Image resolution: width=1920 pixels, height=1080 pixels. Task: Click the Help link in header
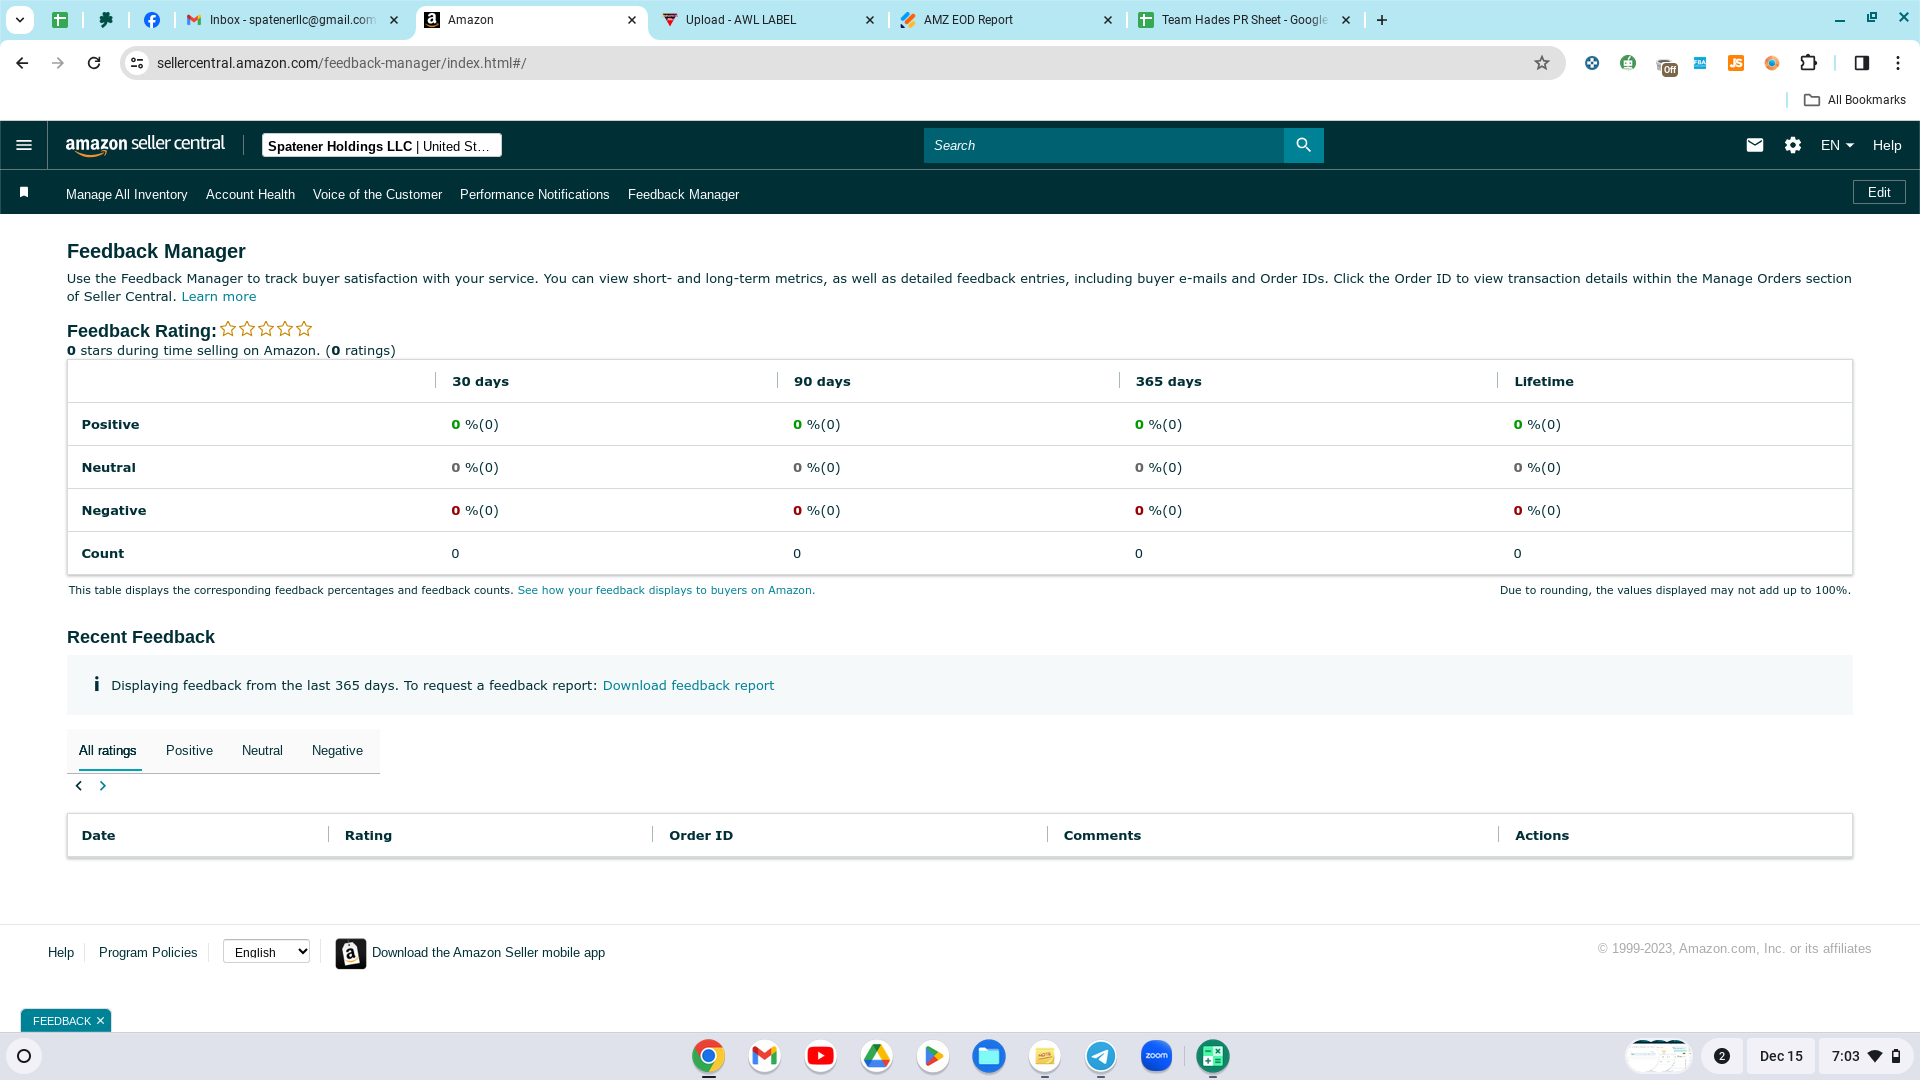[1887, 145]
